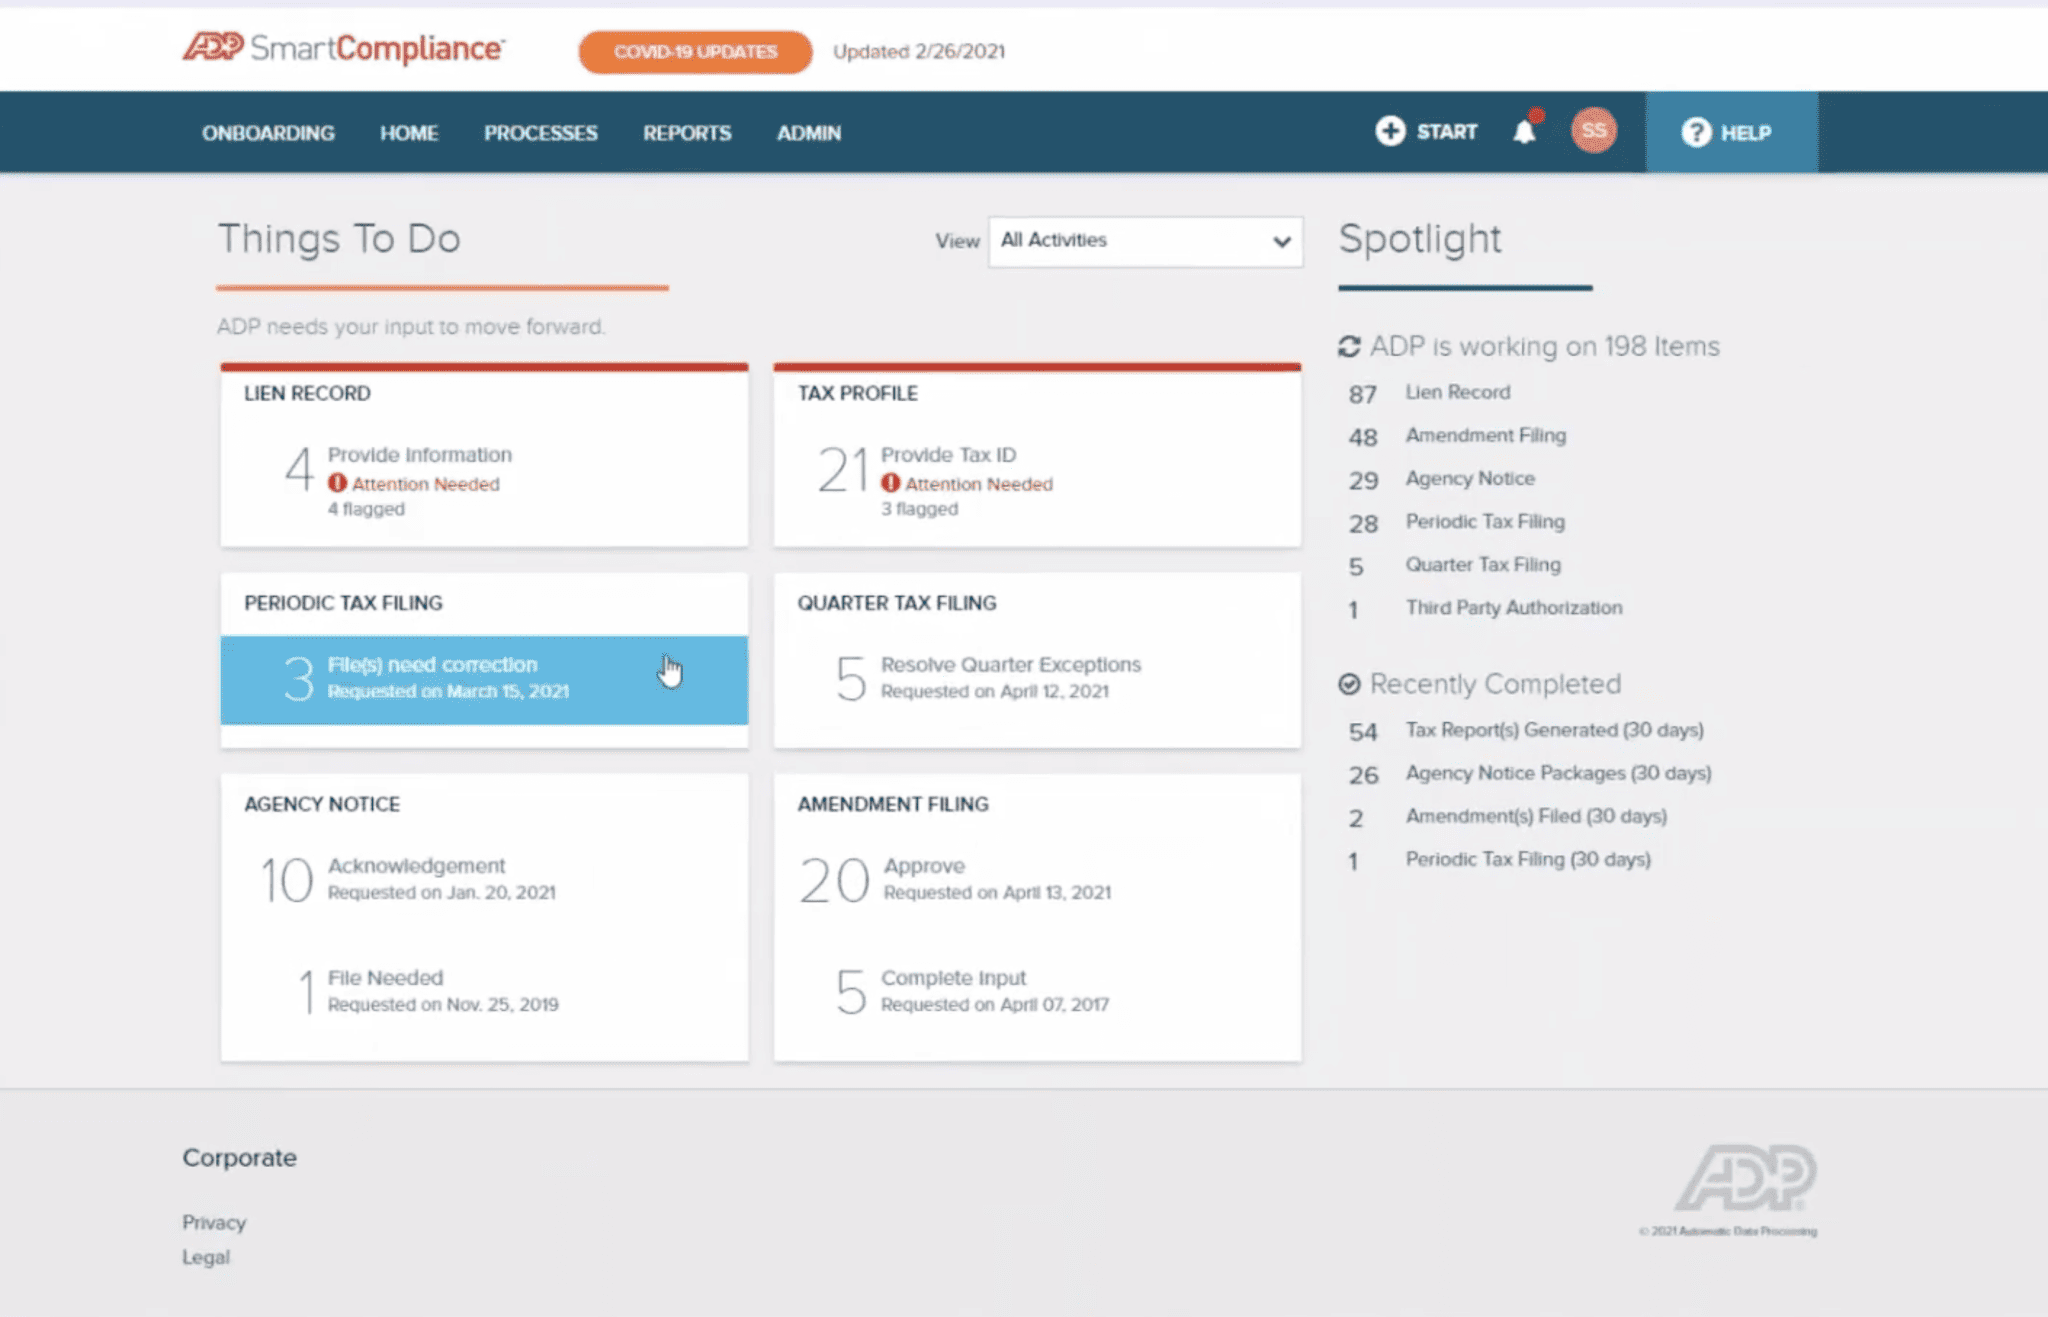Image resolution: width=2048 pixels, height=1317 pixels.
Task: Click the refresh icon beside ADP is working
Action: [1351, 345]
